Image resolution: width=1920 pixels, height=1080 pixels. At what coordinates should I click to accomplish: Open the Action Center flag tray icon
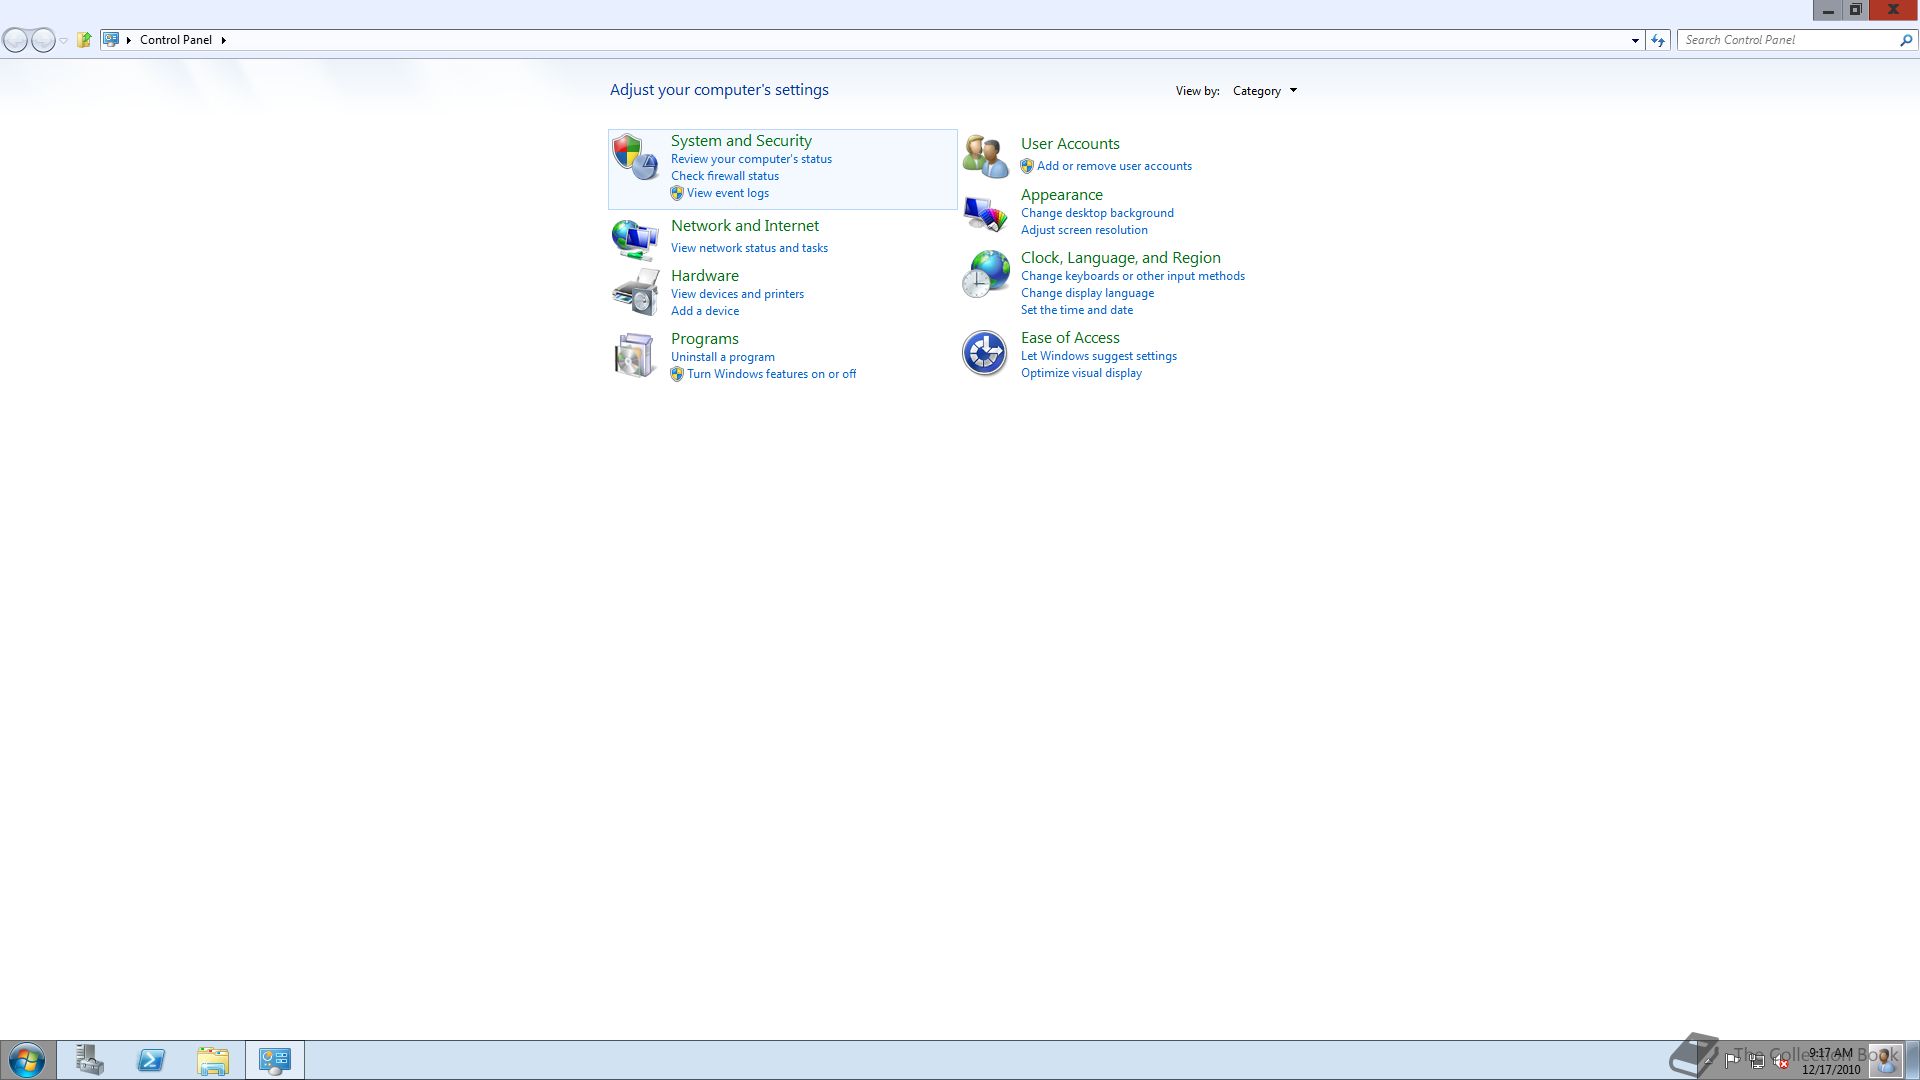pos(1732,1061)
